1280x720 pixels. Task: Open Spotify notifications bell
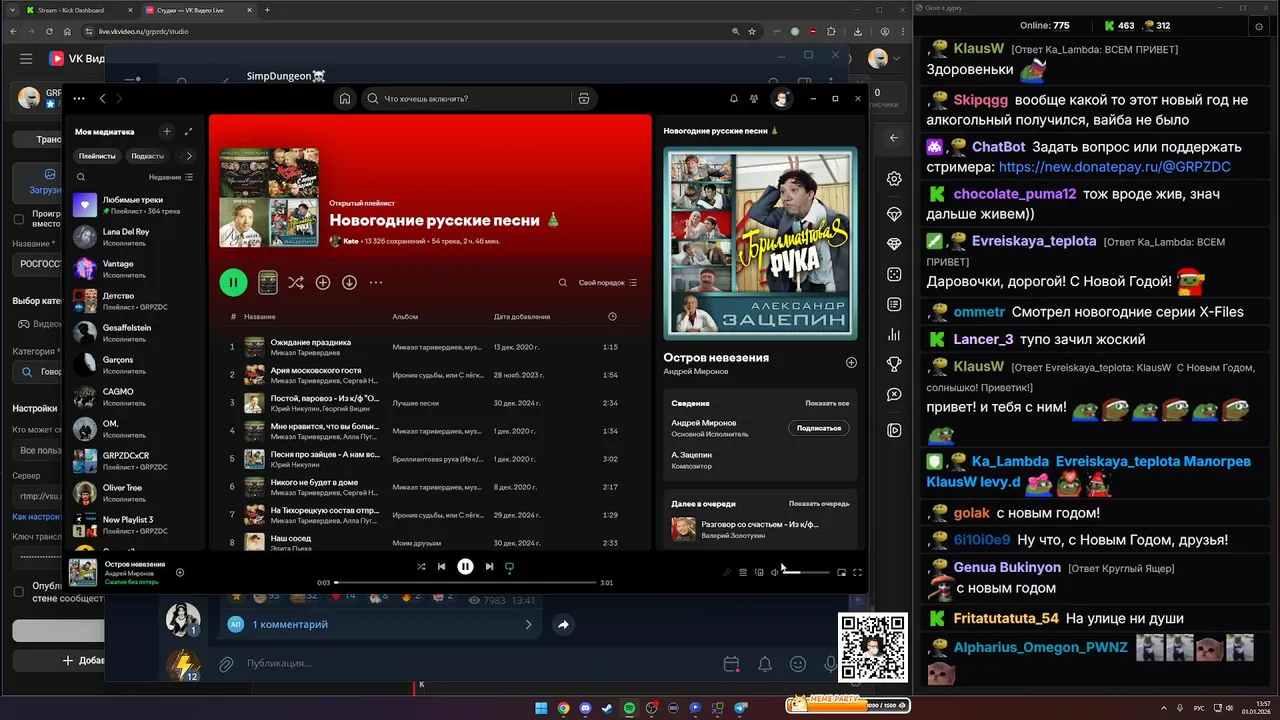(x=733, y=99)
